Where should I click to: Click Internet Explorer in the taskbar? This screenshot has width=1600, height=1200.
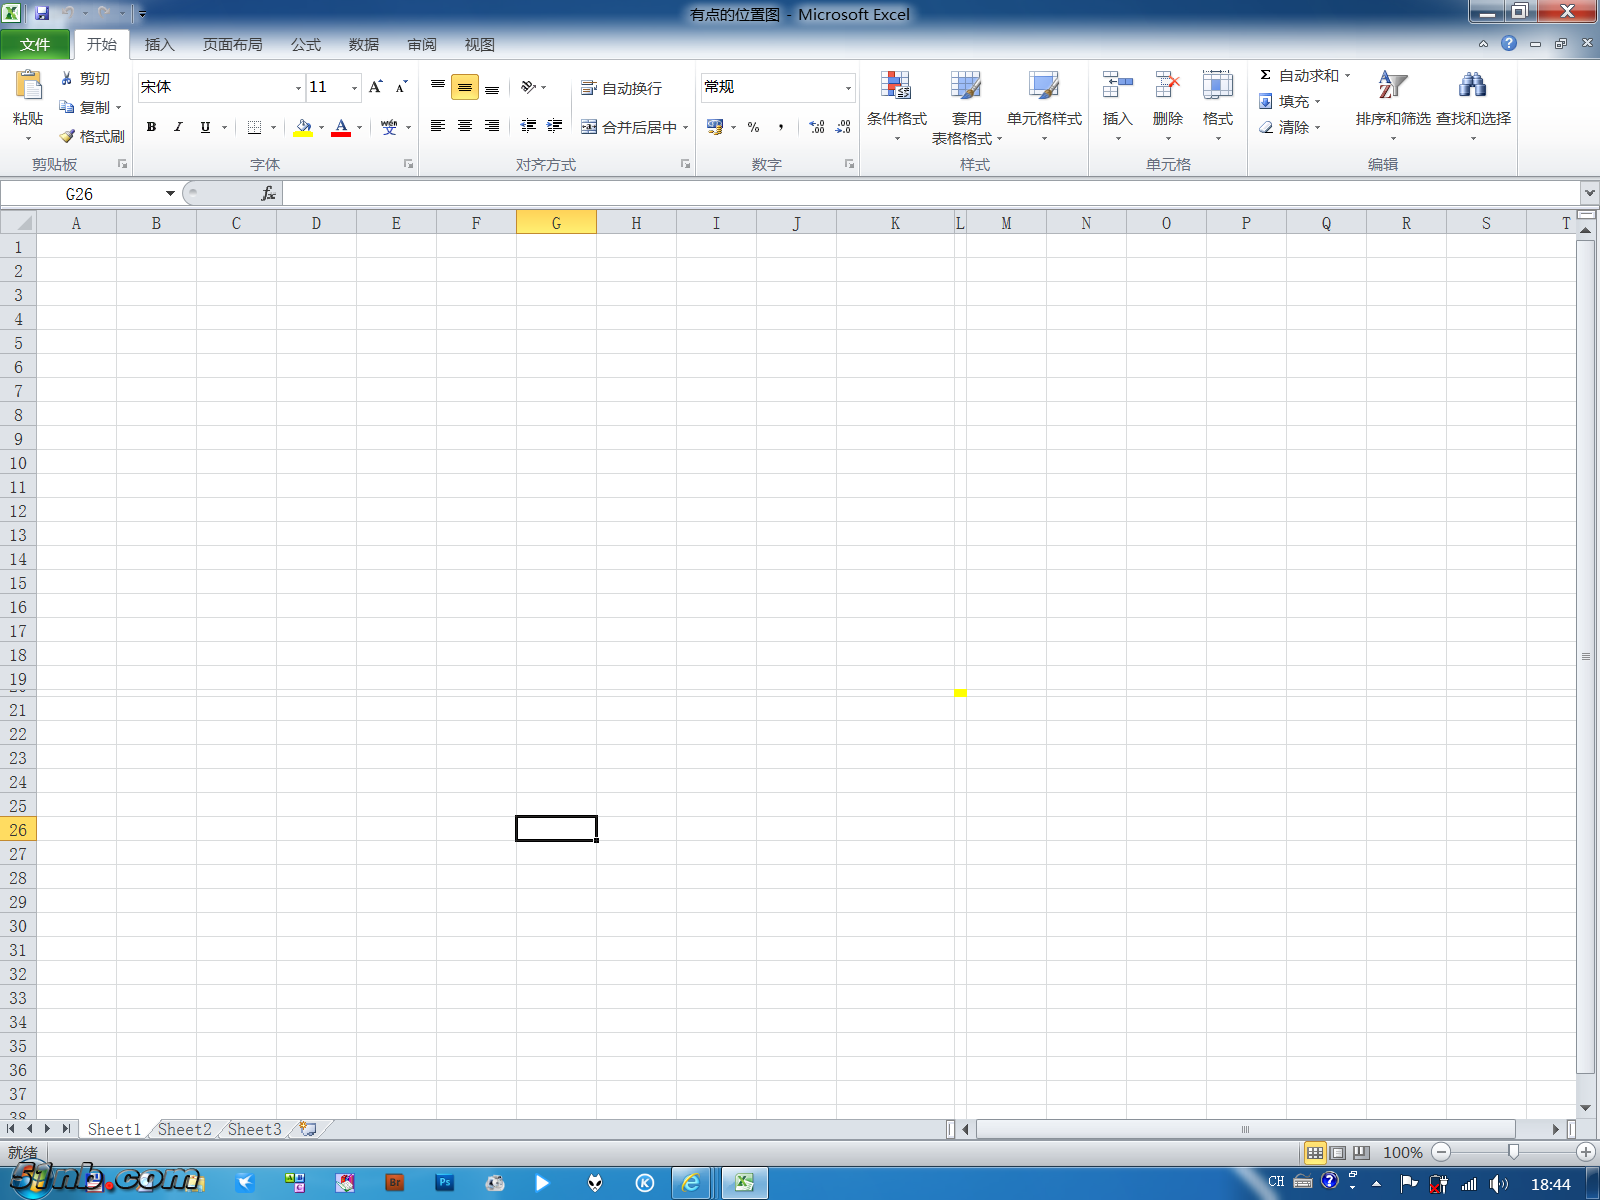690,1183
